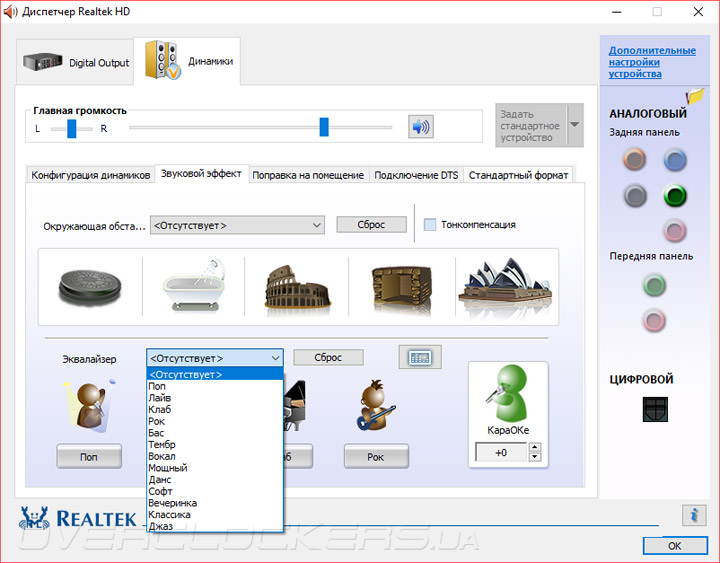Click the pop singer preset icon

point(89,405)
